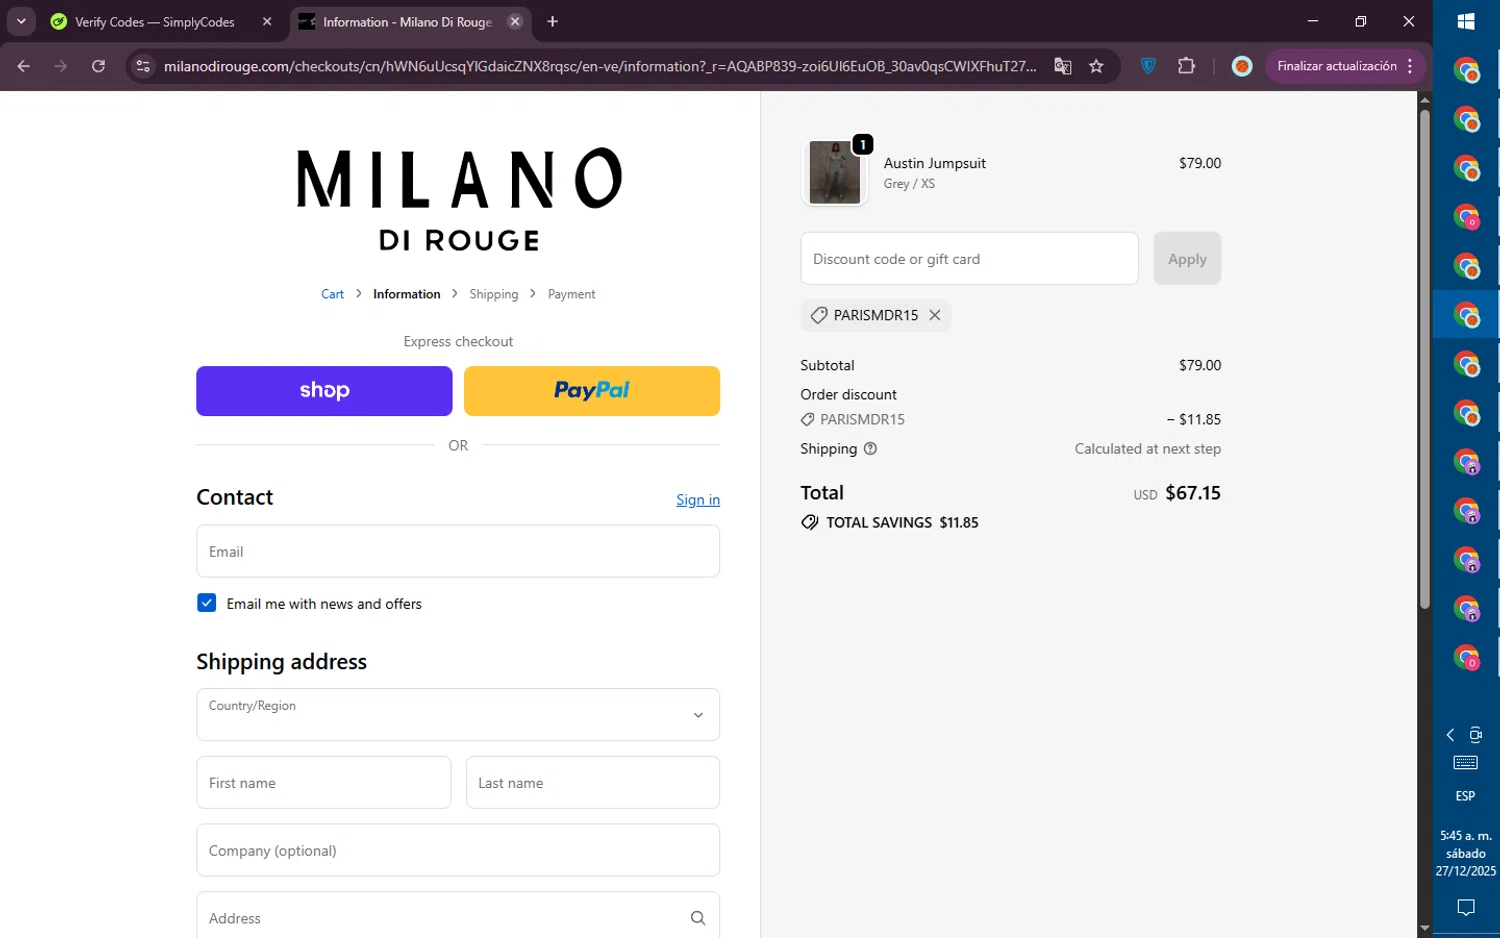Open the shield extension icon
The width and height of the screenshot is (1500, 938).
coord(1149,66)
